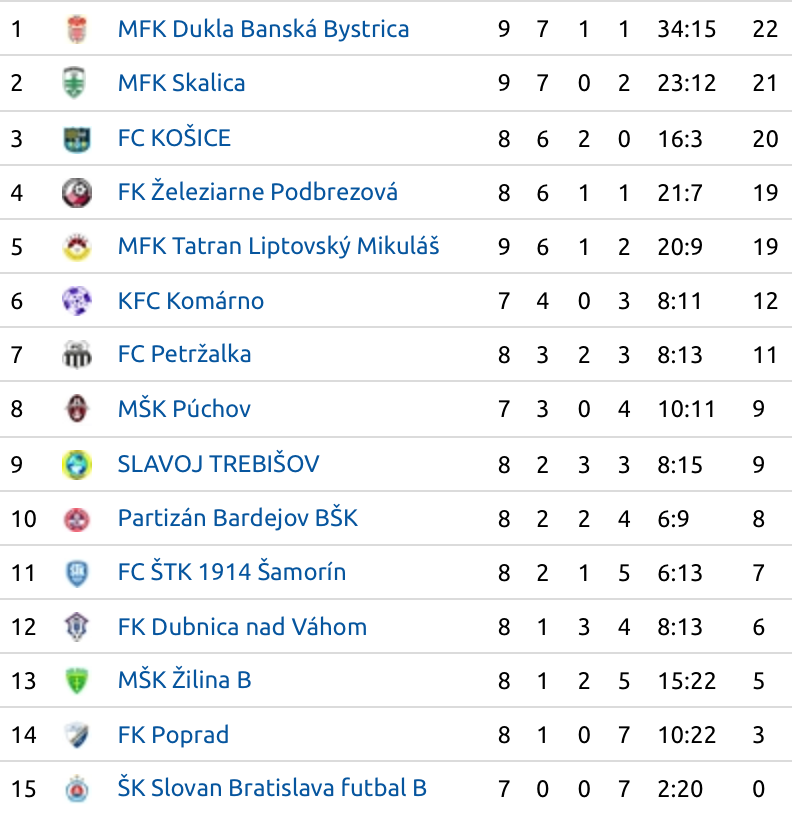Click the FK Poprad crest icon

pos(77,734)
